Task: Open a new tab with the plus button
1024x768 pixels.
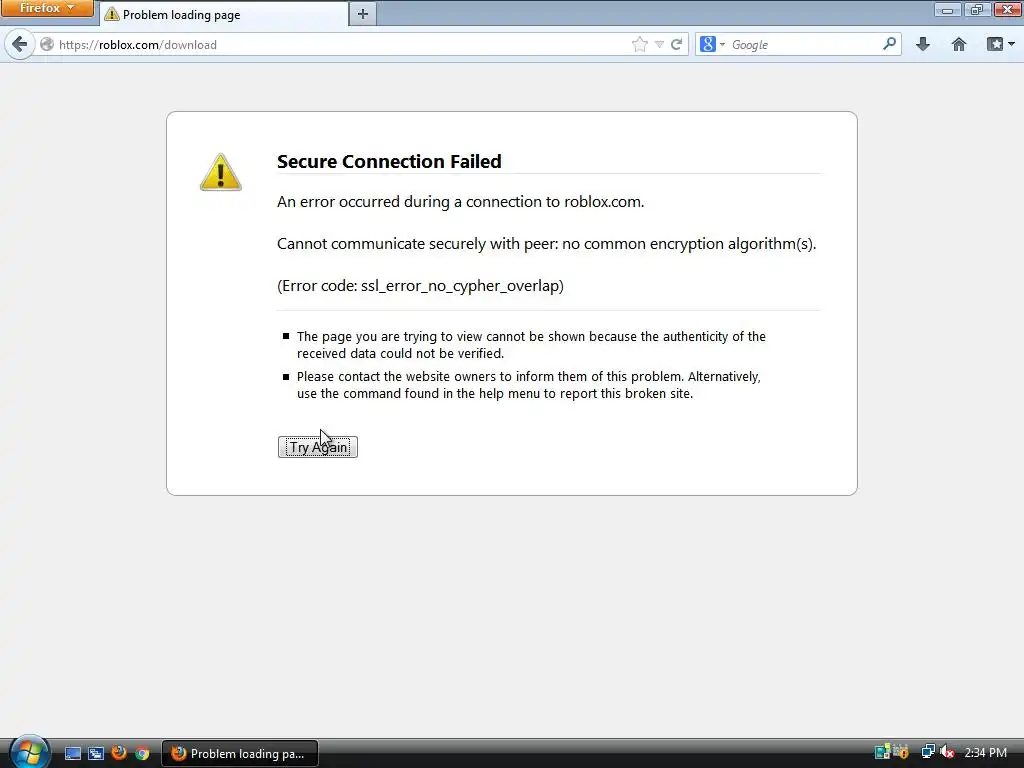Action: coord(362,14)
